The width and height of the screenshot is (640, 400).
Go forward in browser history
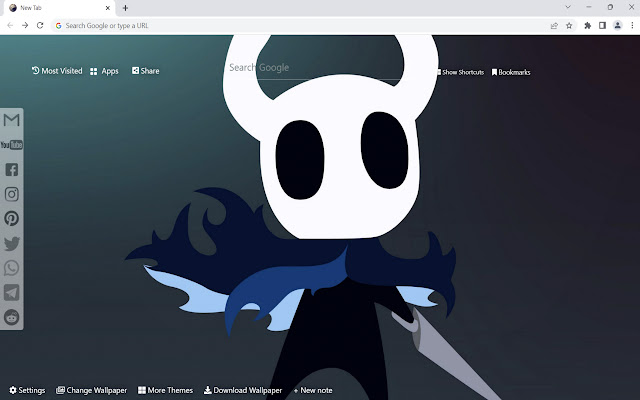click(x=25, y=25)
